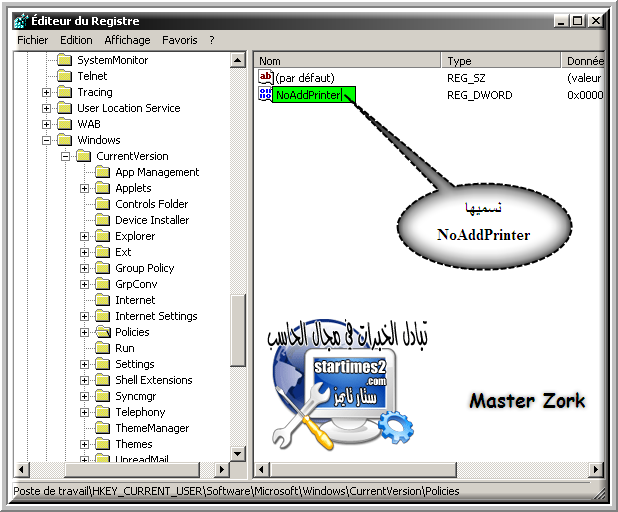The width and height of the screenshot is (618, 512).
Task: Sort values by the Nom column header
Action: pos(347,61)
